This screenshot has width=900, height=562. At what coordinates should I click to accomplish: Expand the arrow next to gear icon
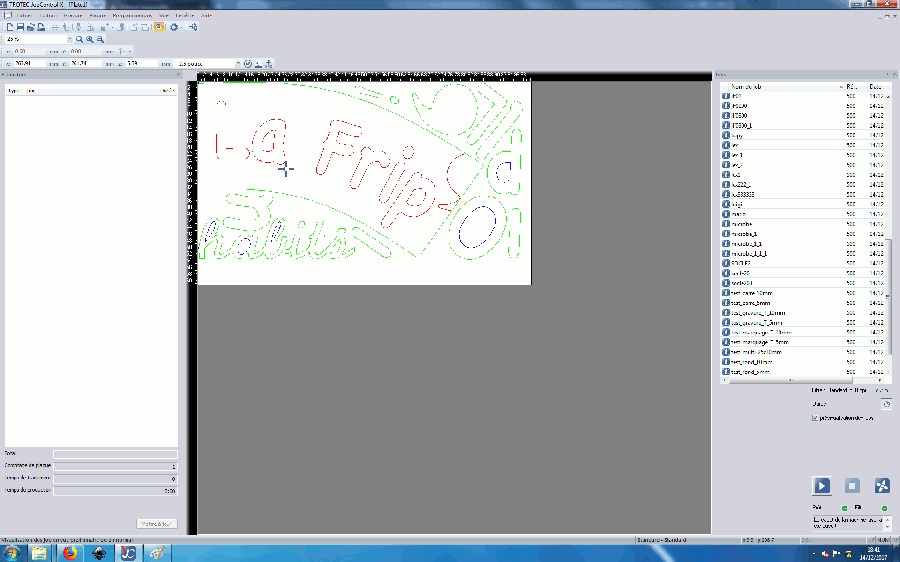(x=181, y=27)
